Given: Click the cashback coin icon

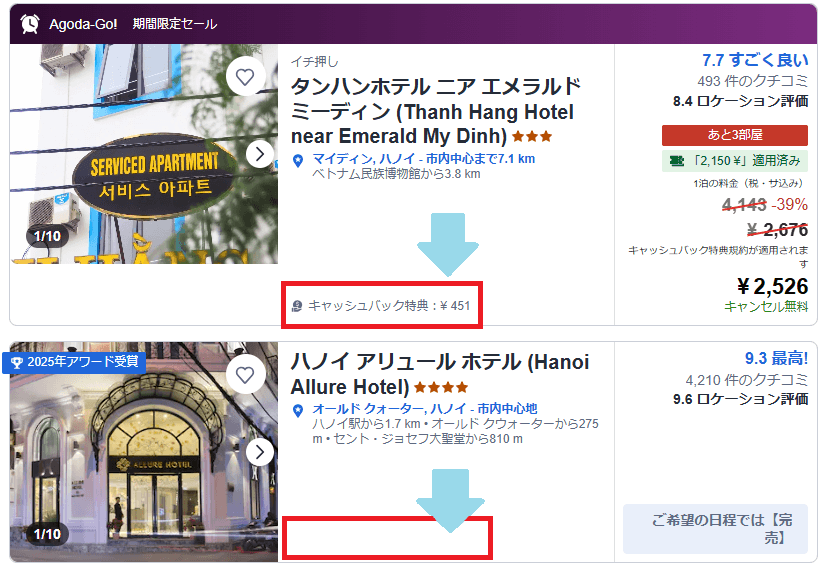Looking at the screenshot, I should [297, 306].
